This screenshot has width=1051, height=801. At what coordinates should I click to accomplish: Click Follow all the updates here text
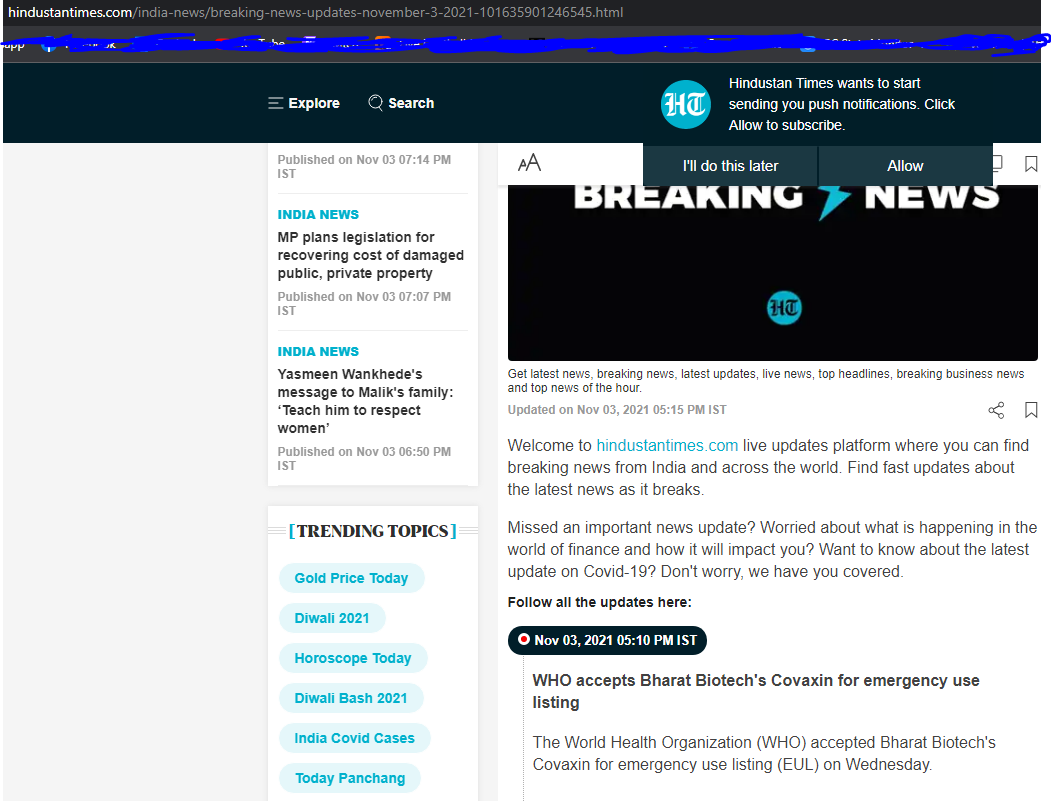pyautogui.click(x=599, y=602)
